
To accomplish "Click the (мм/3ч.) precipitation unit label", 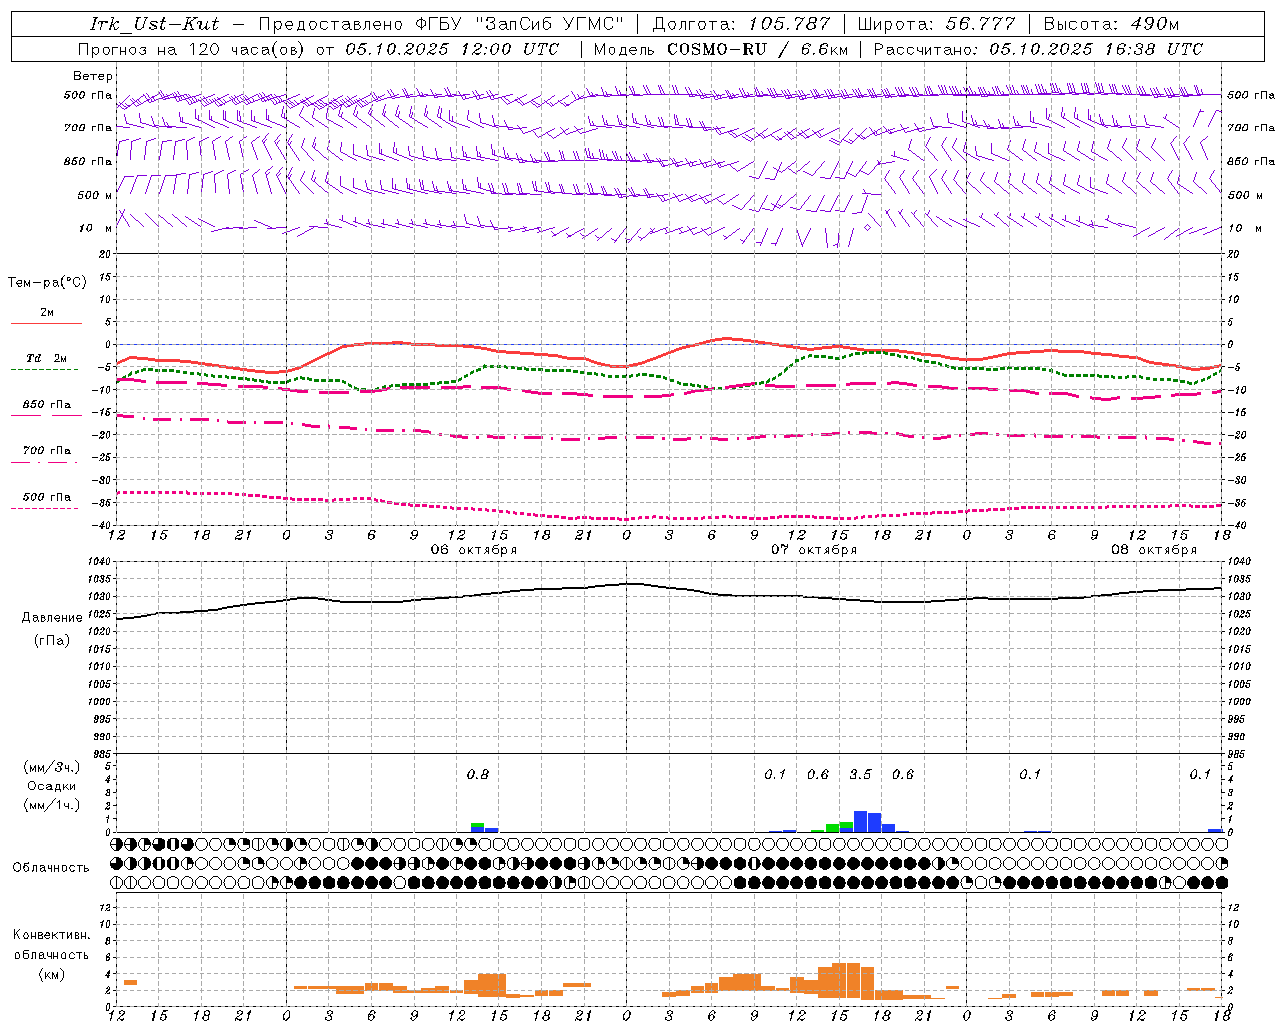I will (x=52, y=767).
